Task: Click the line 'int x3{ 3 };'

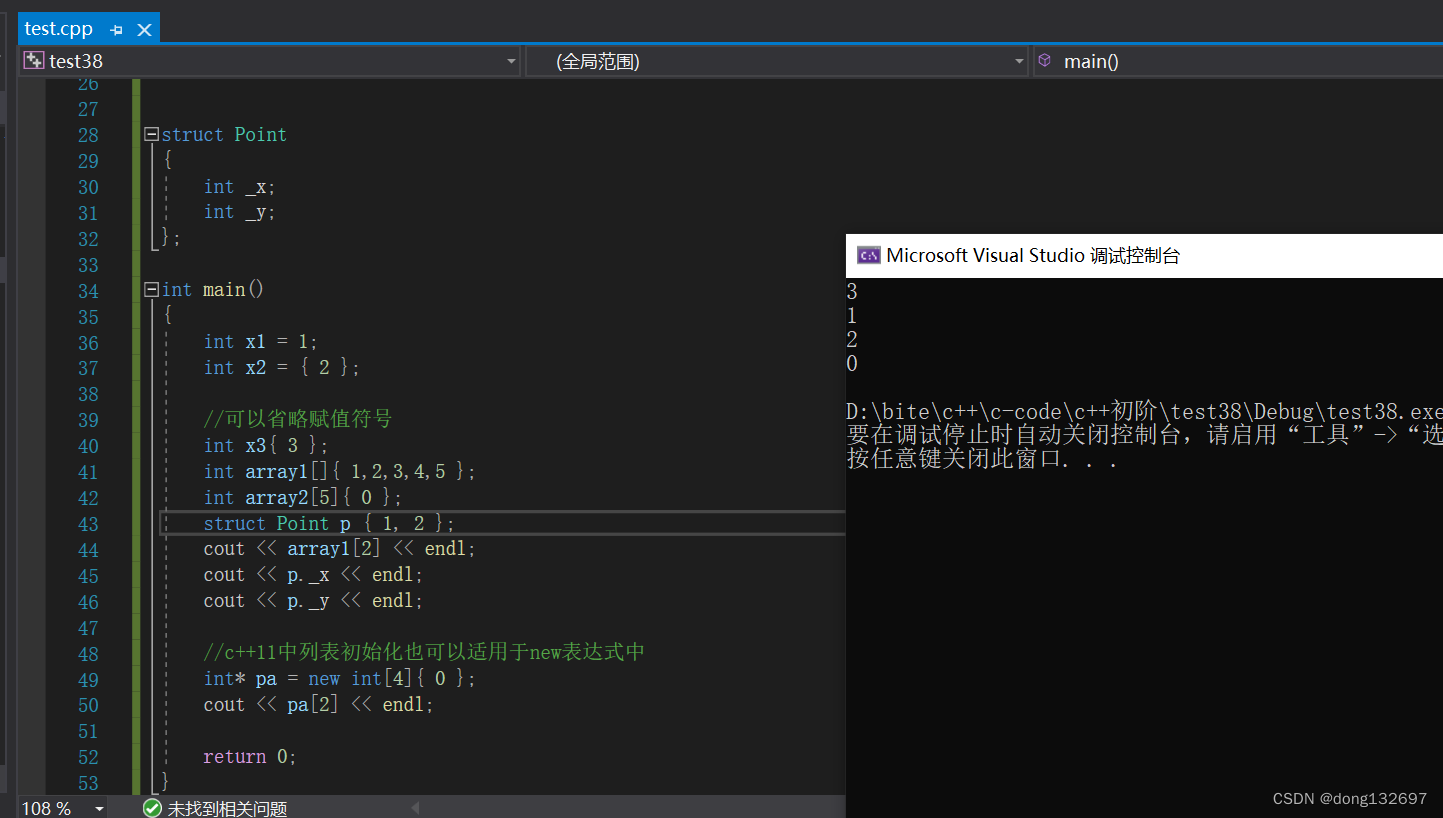Action: pos(266,445)
